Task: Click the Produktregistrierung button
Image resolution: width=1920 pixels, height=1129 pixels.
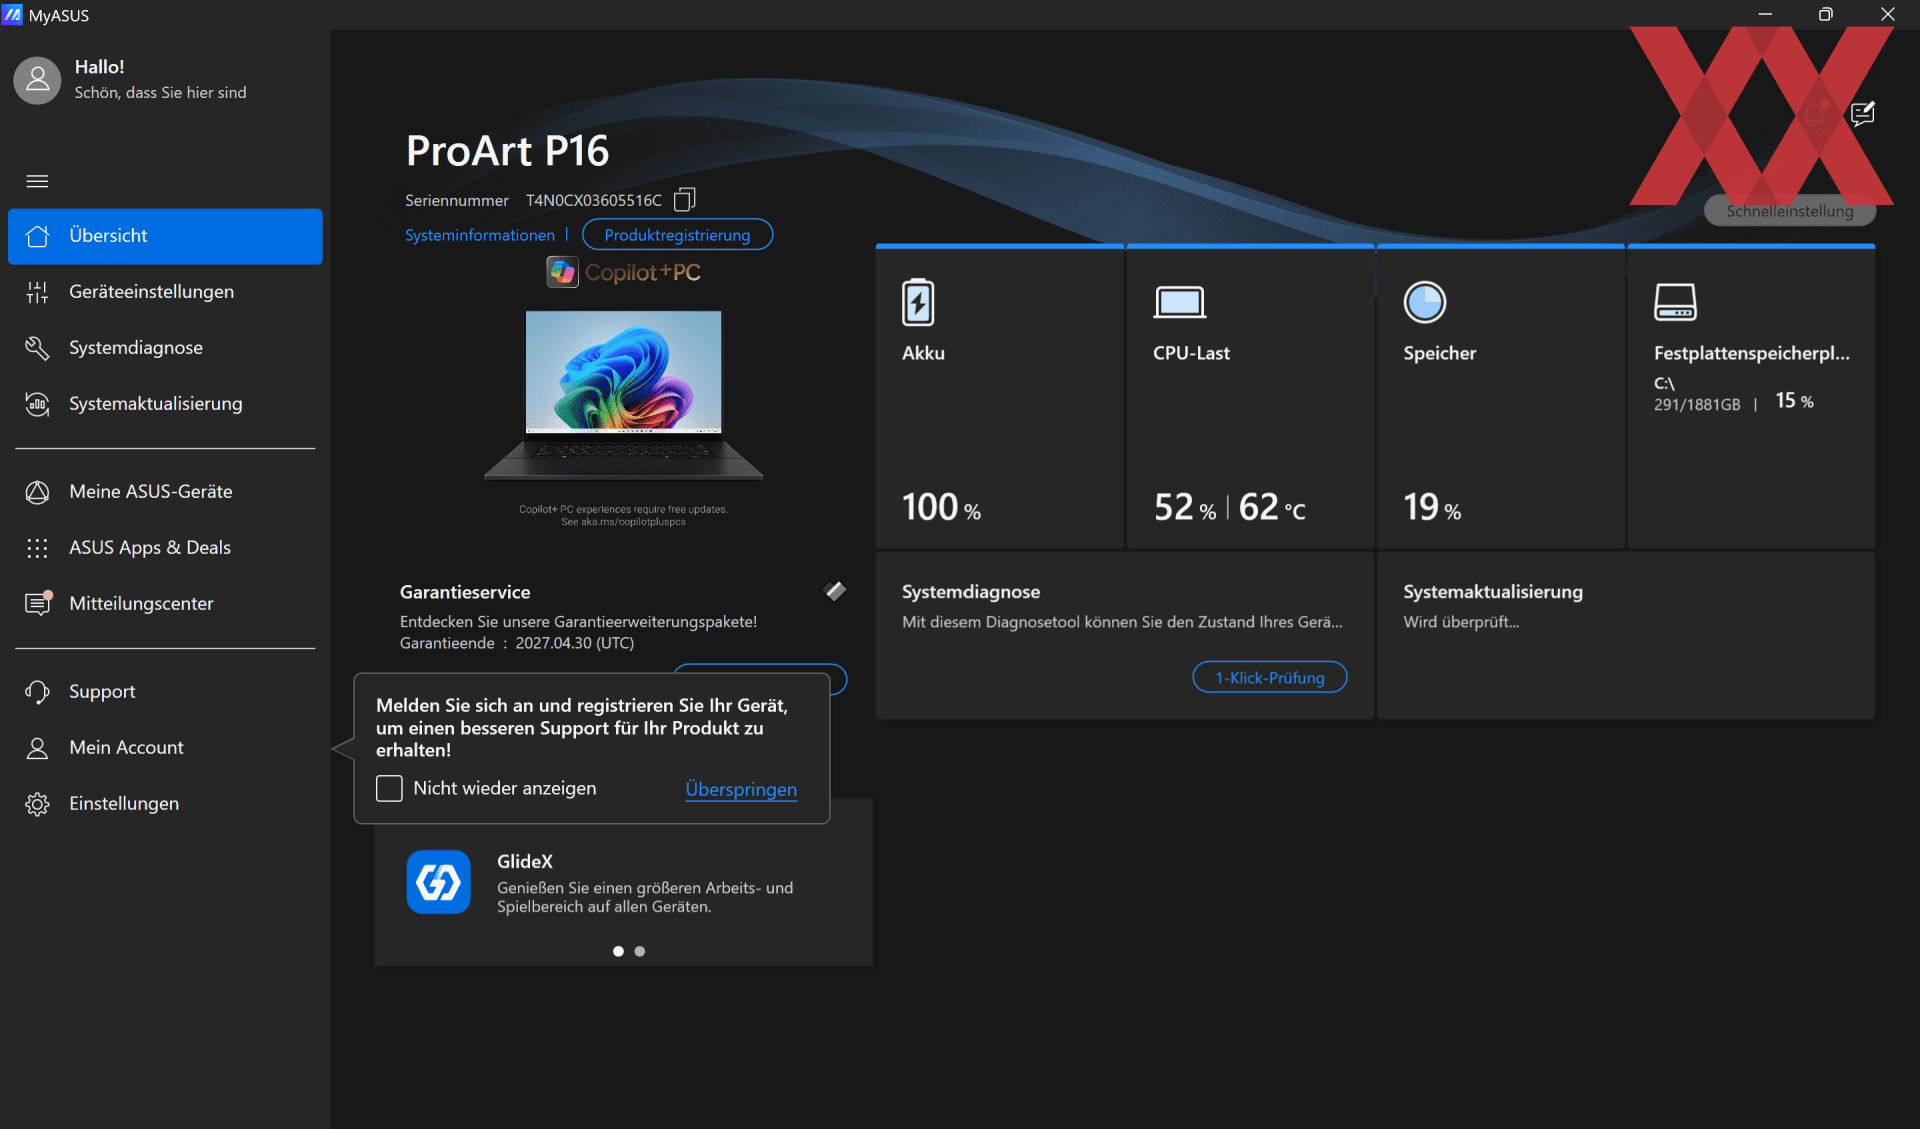Action: (677, 235)
